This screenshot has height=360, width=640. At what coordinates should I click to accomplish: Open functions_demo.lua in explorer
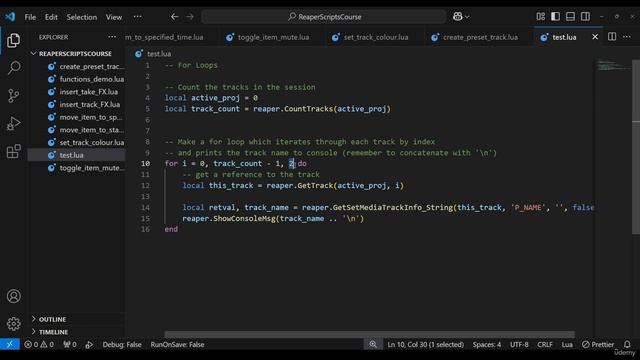[x=91, y=79]
